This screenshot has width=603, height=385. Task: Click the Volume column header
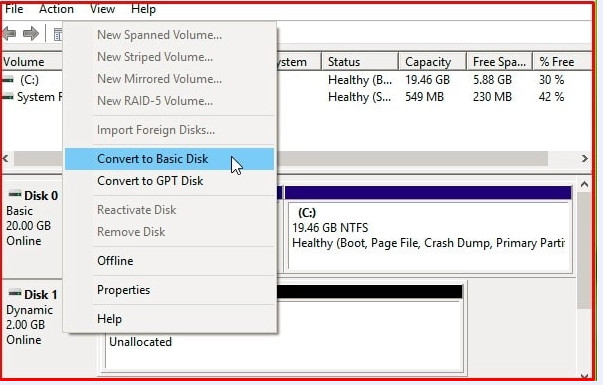pos(32,62)
